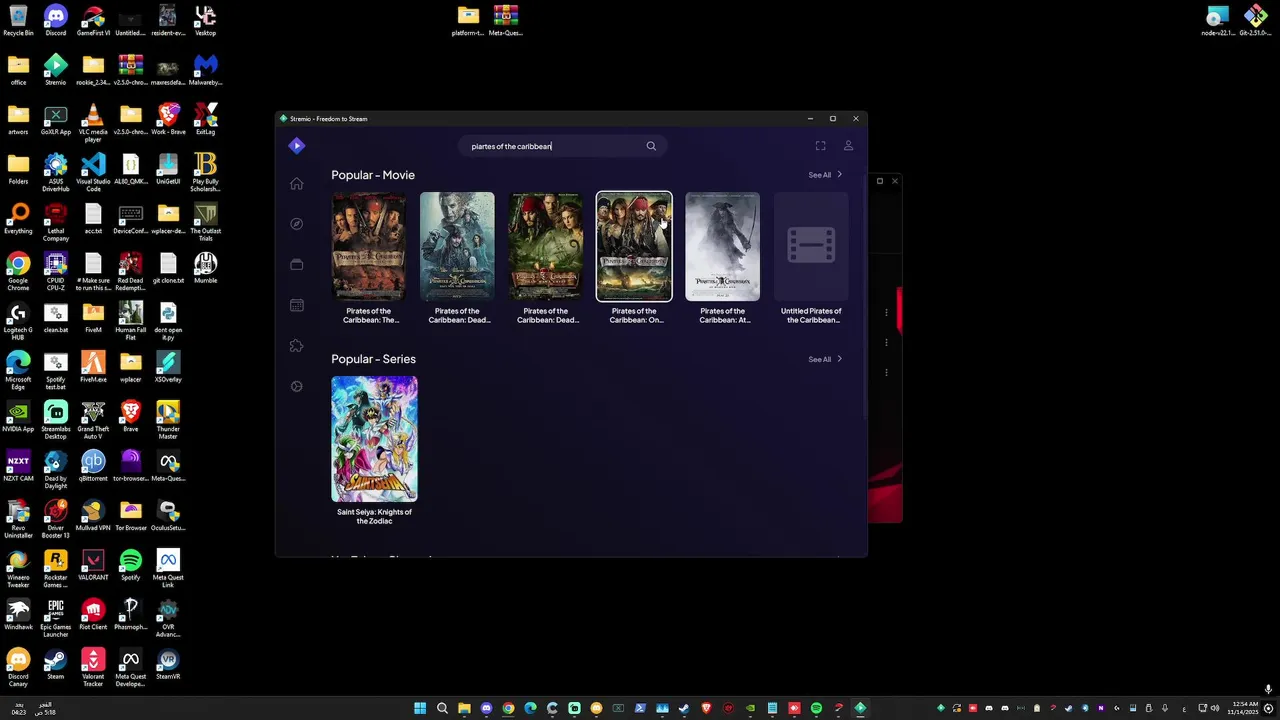The image size is (1280, 720).
Task: Open Discover via the compass sidebar icon
Action: tap(296, 224)
